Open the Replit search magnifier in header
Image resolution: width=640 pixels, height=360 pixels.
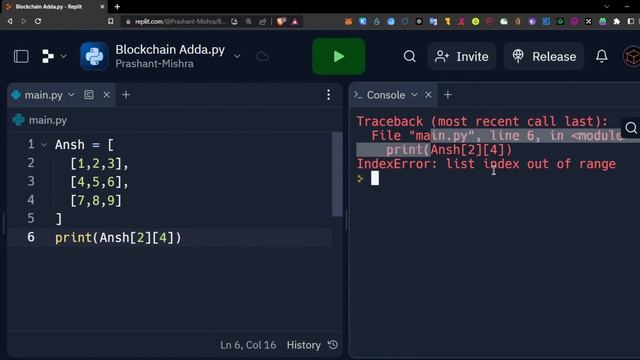tap(409, 56)
